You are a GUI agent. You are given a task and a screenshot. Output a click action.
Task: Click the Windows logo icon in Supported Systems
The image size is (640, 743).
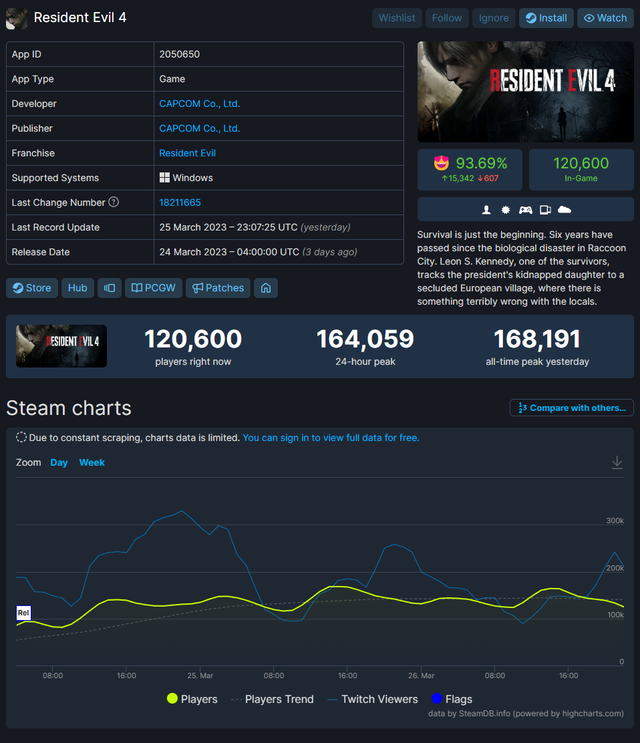coord(164,178)
